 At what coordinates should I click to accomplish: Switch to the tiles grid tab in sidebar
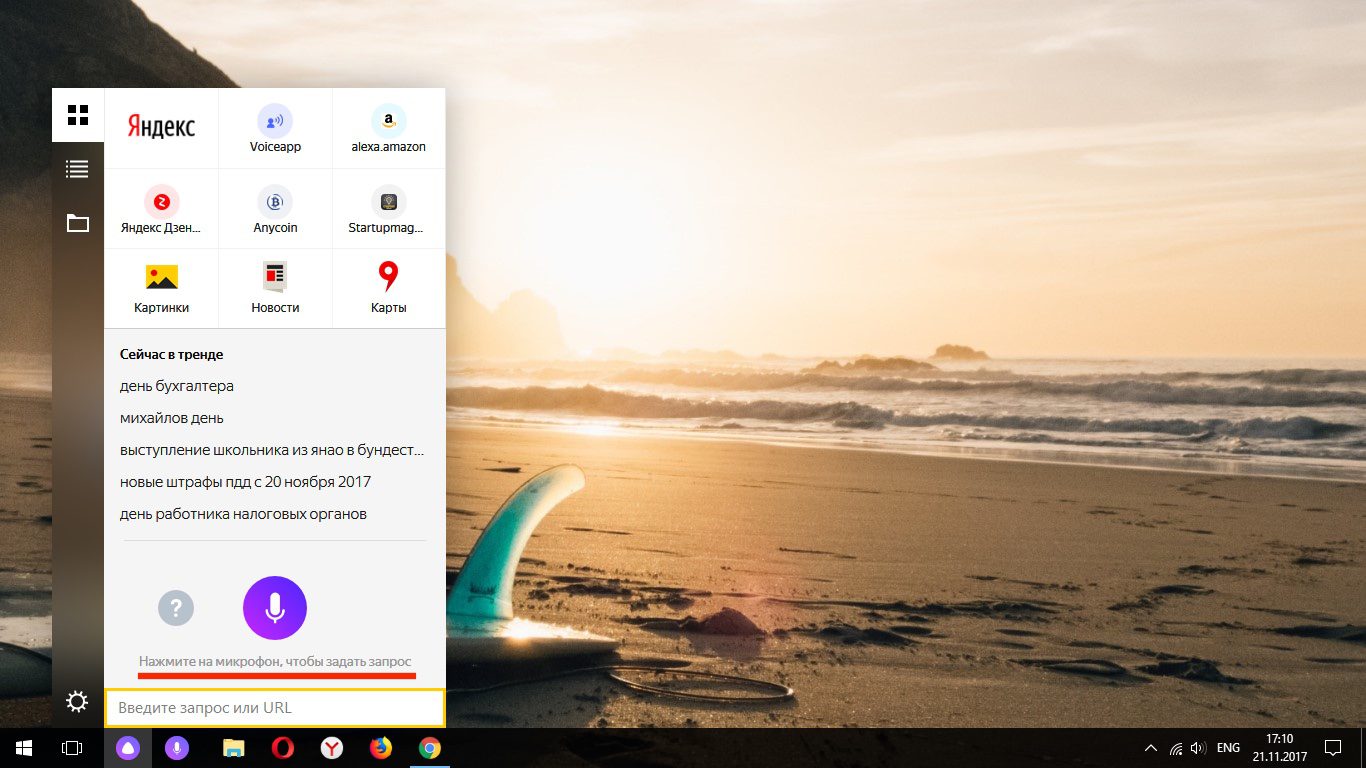pos(78,114)
